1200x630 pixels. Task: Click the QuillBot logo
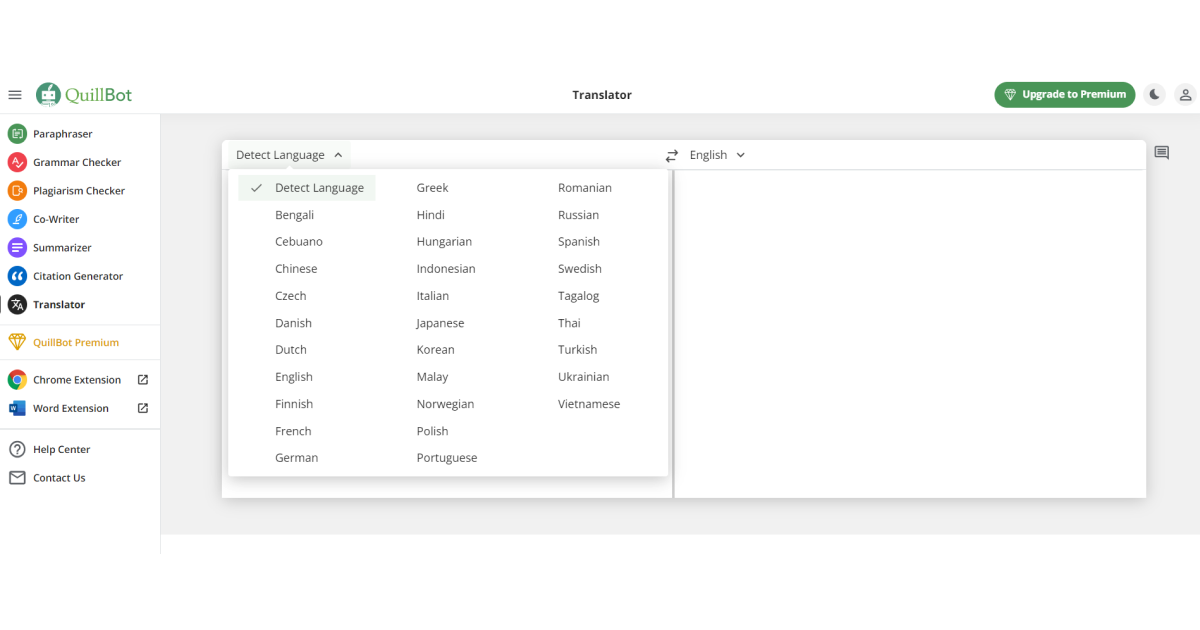coord(84,95)
